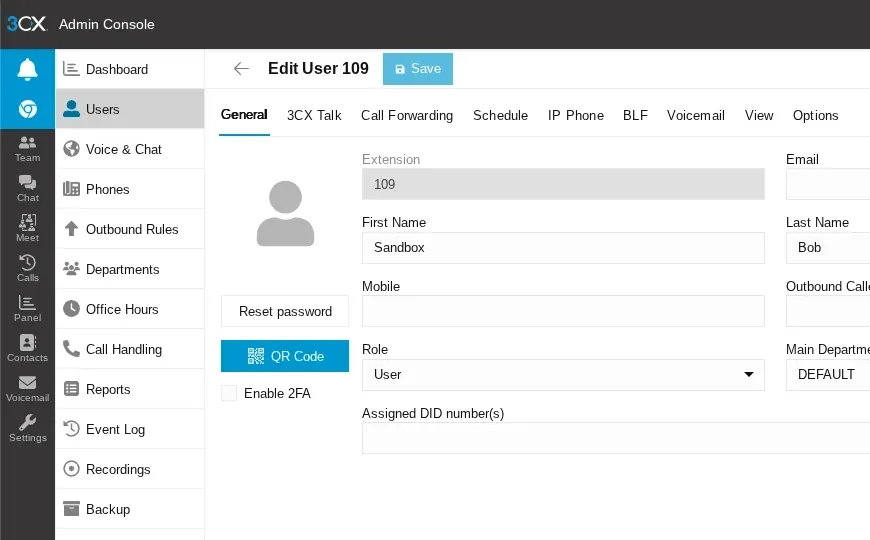The image size is (870, 540).
Task: Click the notification bell icon
Action: [27, 69]
